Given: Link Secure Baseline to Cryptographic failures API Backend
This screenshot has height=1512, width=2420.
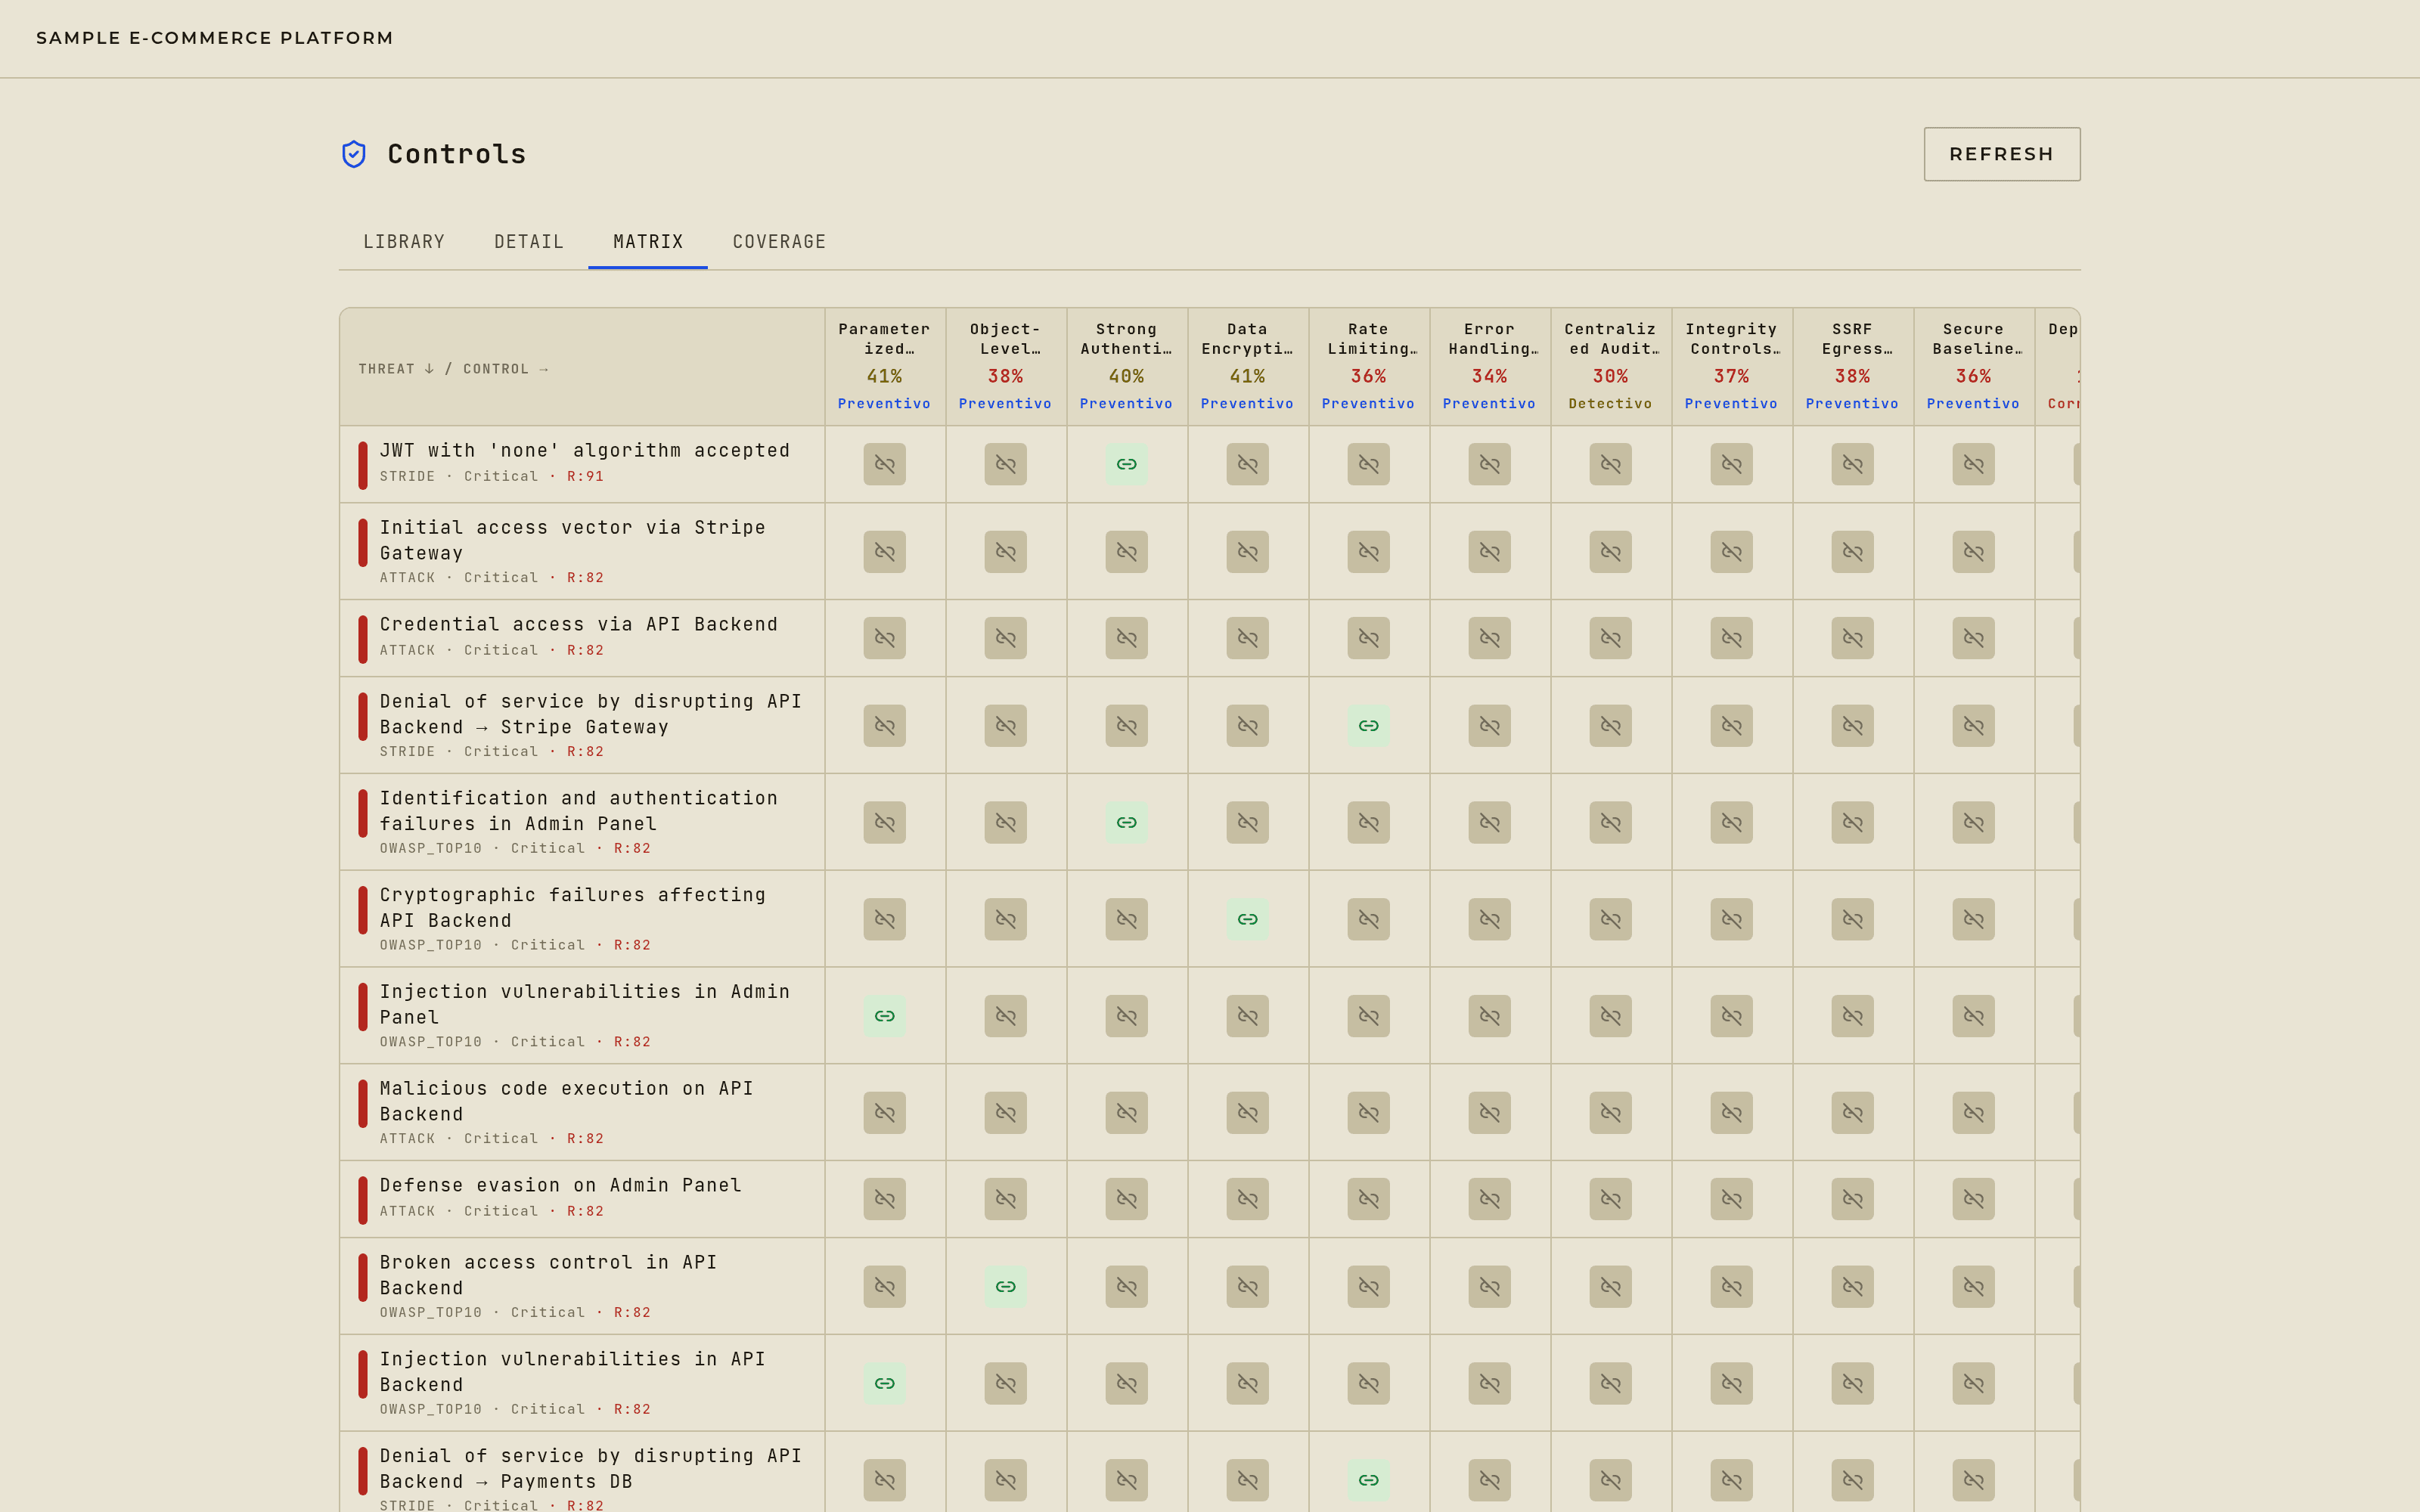Looking at the screenshot, I should coord(1973,919).
